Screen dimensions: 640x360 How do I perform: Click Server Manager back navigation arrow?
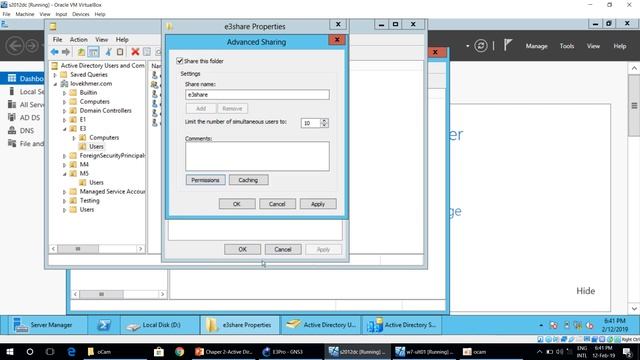[15, 45]
